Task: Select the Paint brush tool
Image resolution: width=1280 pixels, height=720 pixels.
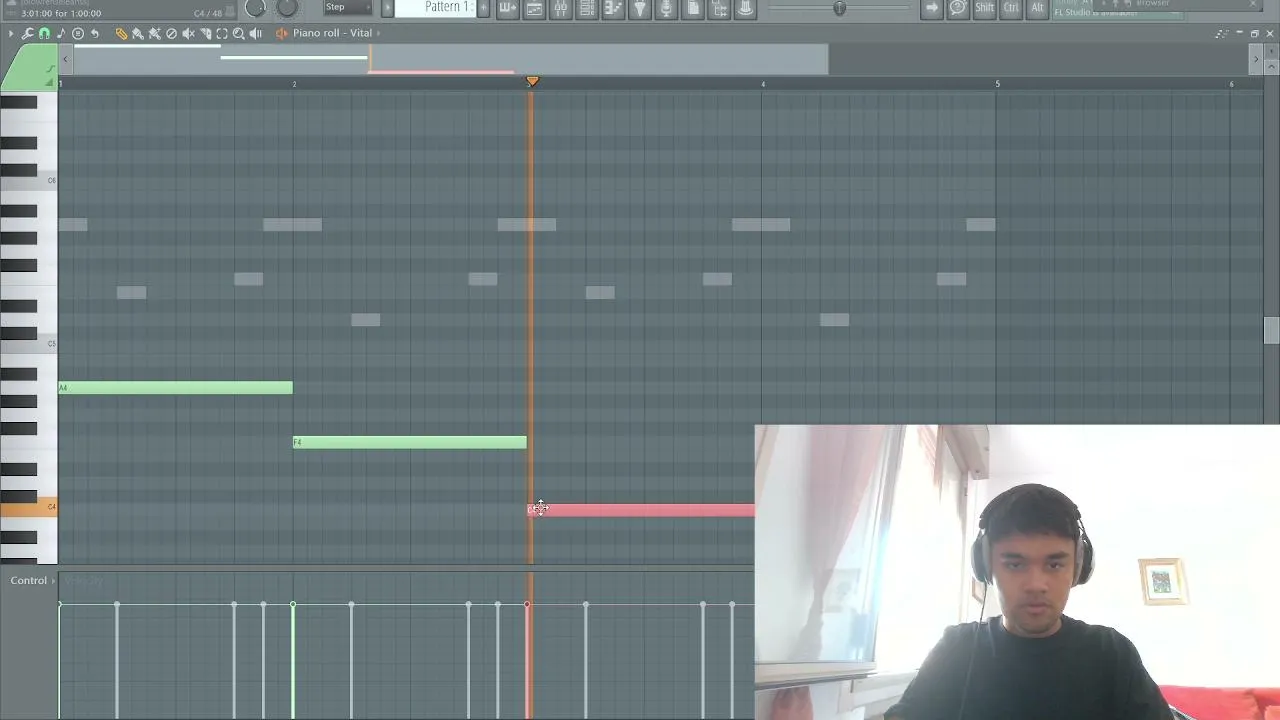Action: tap(138, 33)
